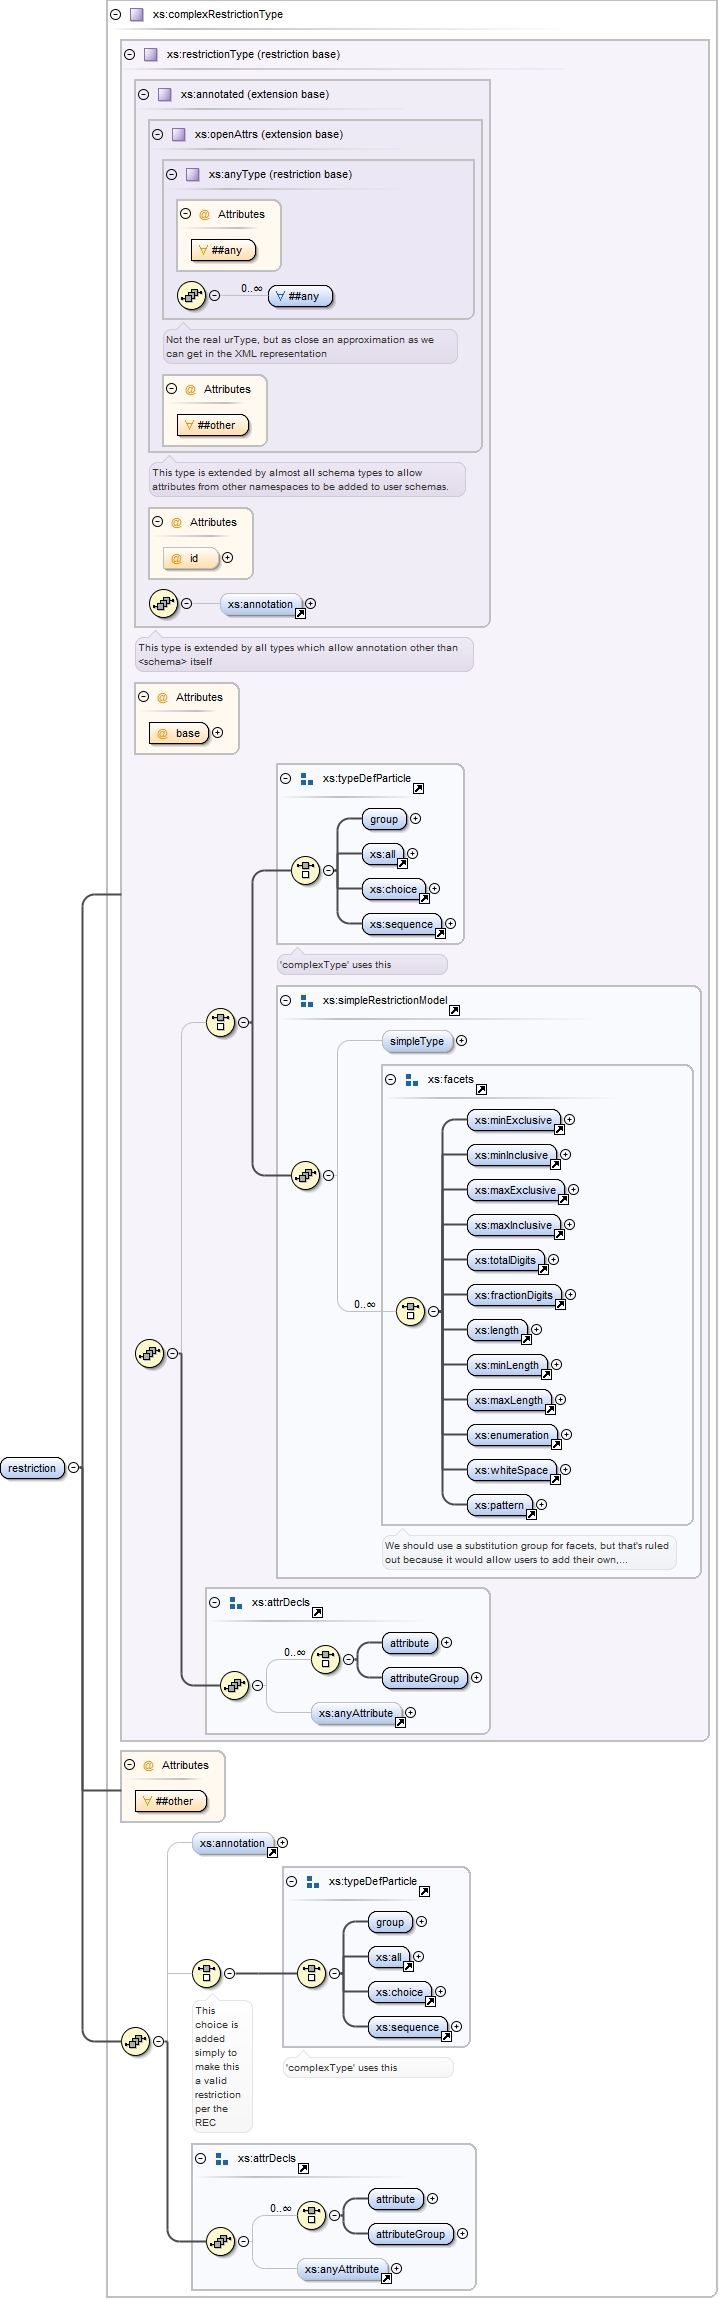
Task: Collapse the xs:complexRestrictionType box
Action: [116, 15]
